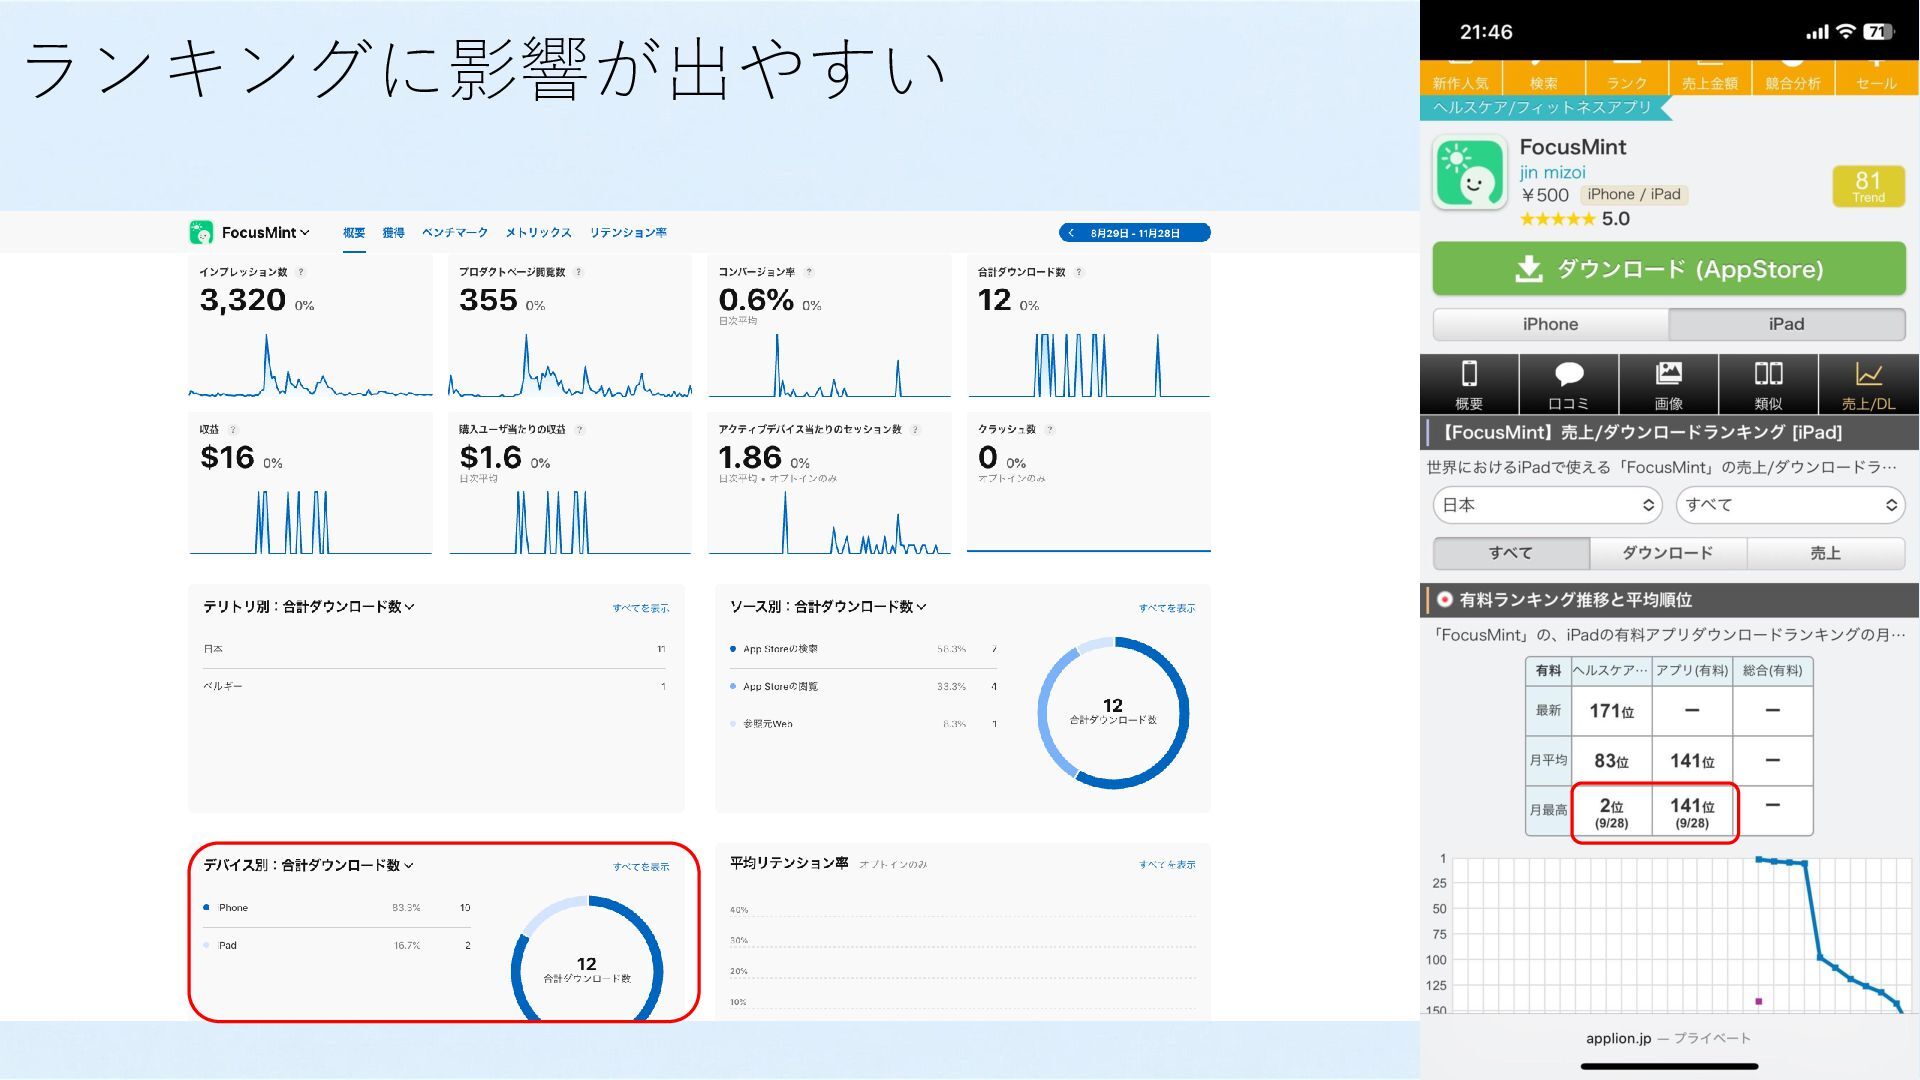Click the back arrow in date range
The width and height of the screenshot is (1920, 1080).
[x=1071, y=233]
